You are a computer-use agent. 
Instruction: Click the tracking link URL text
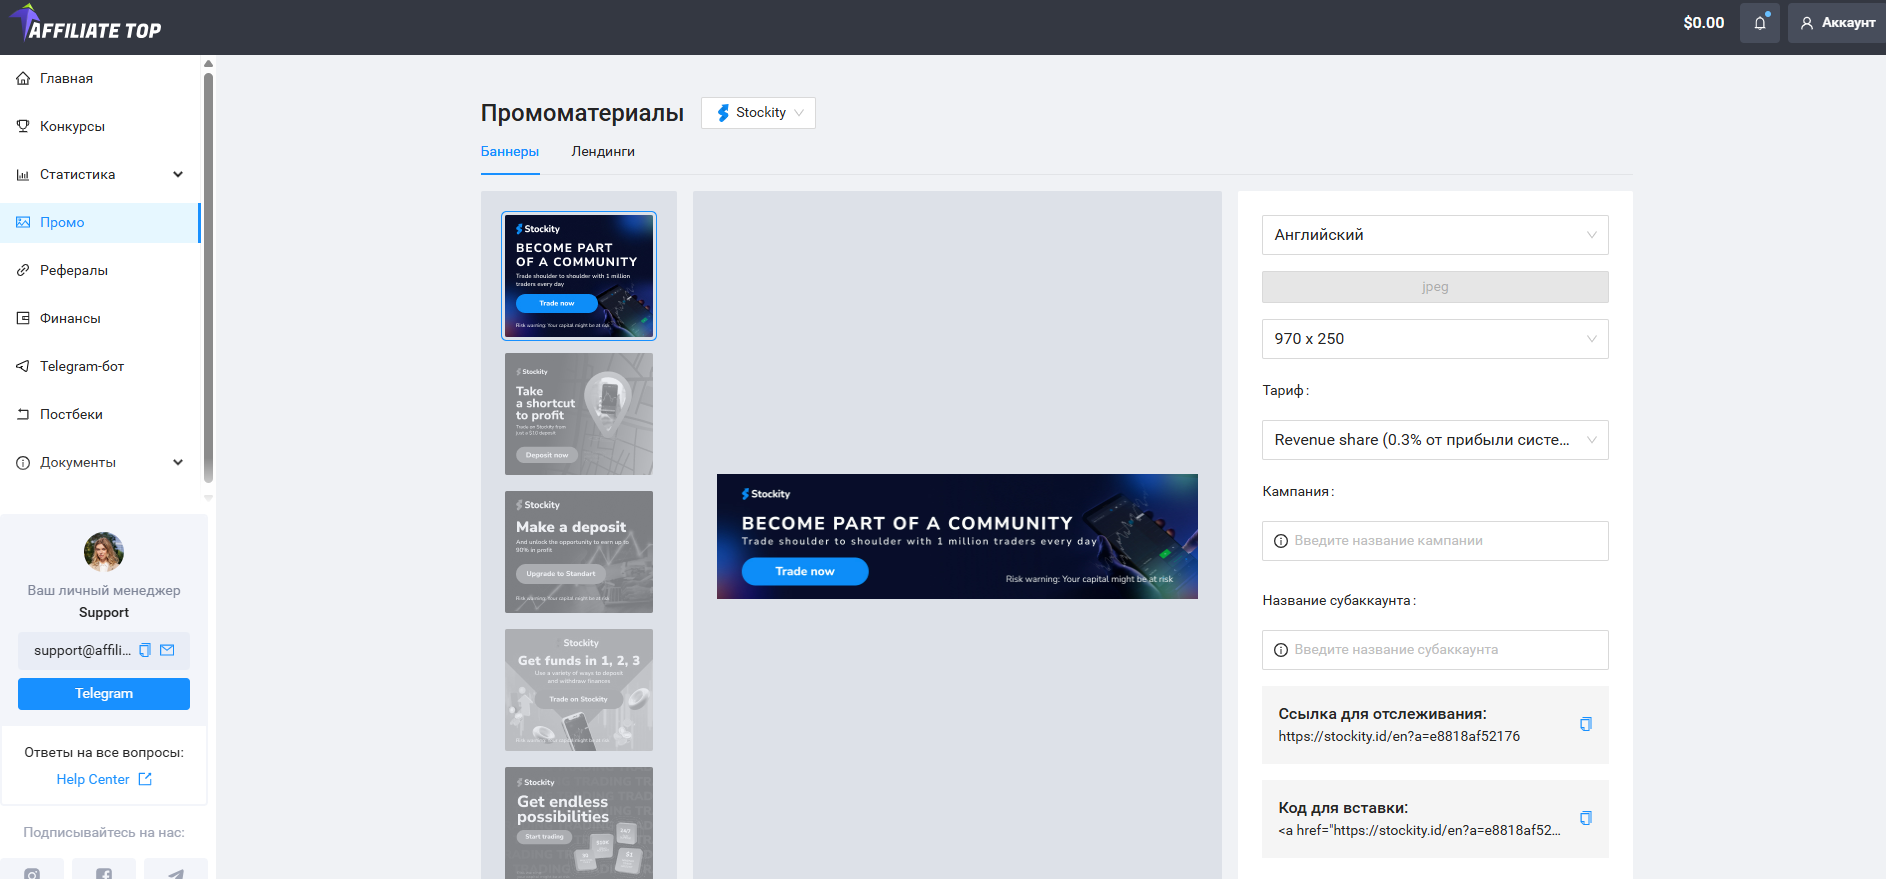tap(1399, 737)
